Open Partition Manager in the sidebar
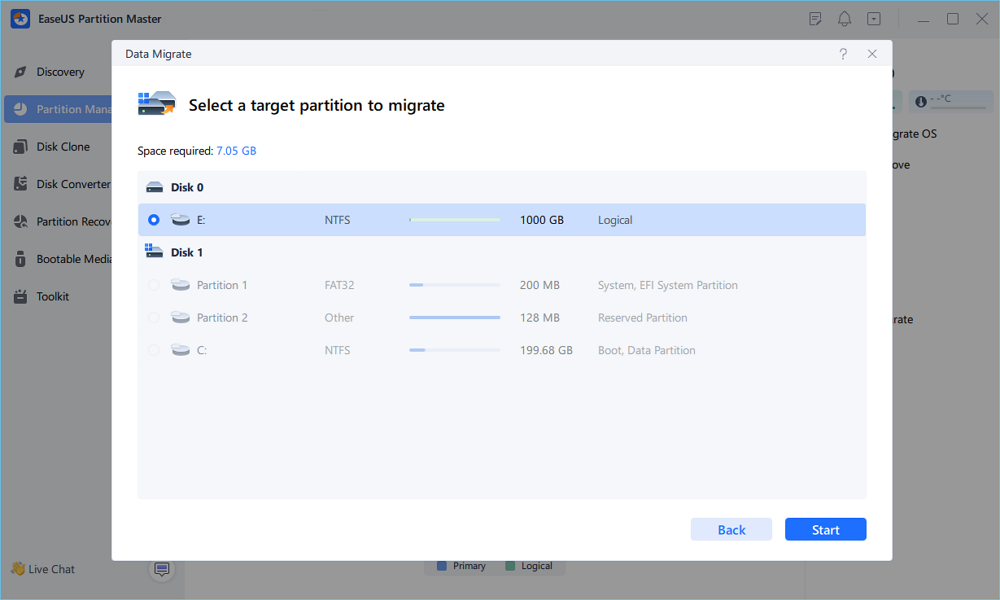This screenshot has width=1000, height=600. [58, 109]
